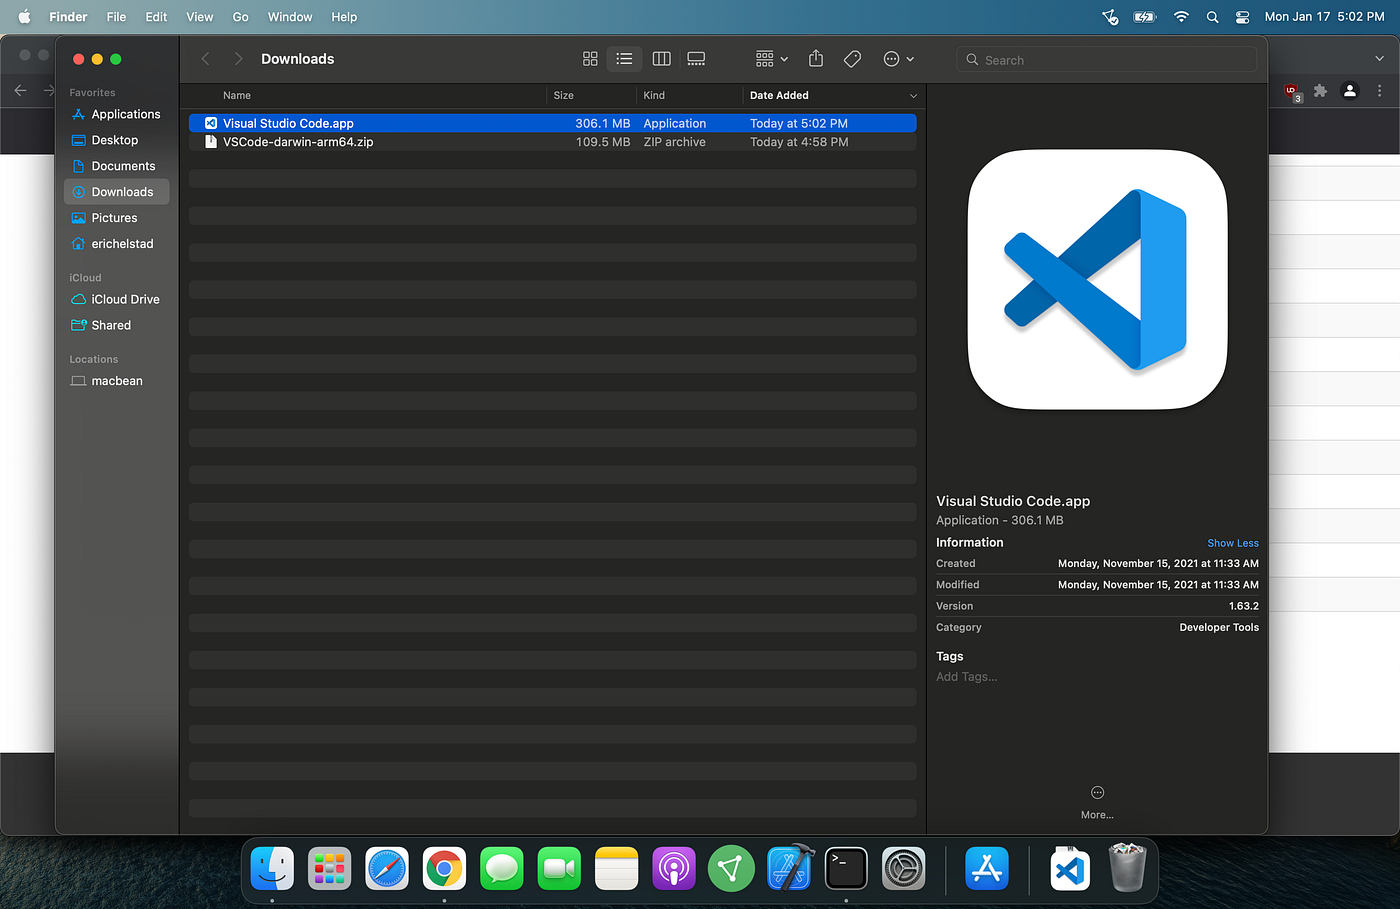Switch to gallery view in the toolbar
The image size is (1400, 909).
pos(696,59)
